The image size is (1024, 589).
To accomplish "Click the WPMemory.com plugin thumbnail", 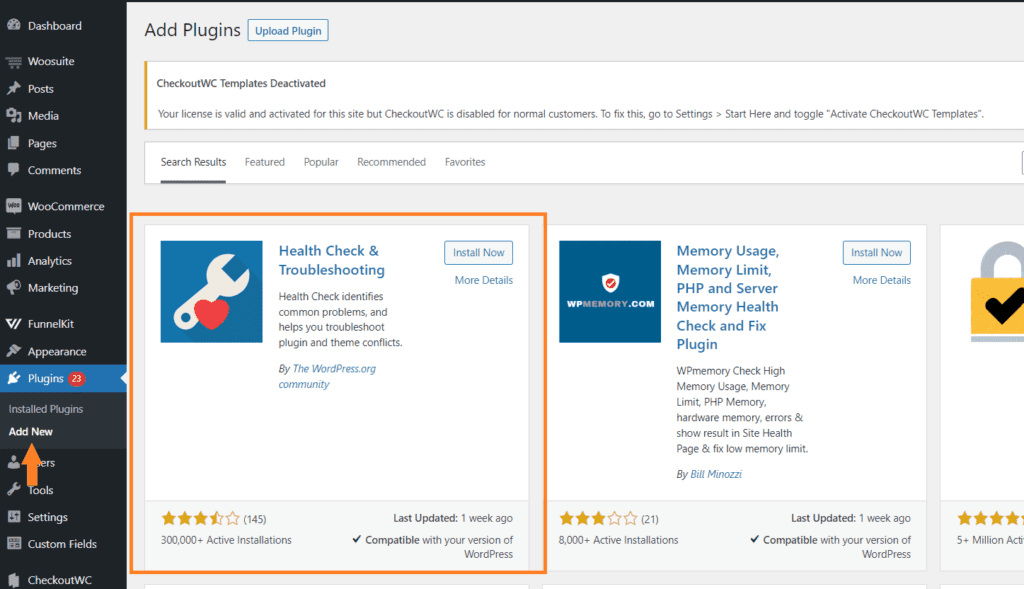I will 610,291.
